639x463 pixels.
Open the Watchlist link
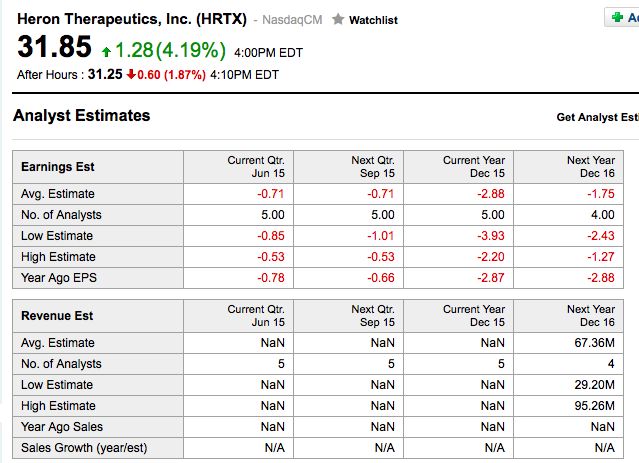click(373, 20)
